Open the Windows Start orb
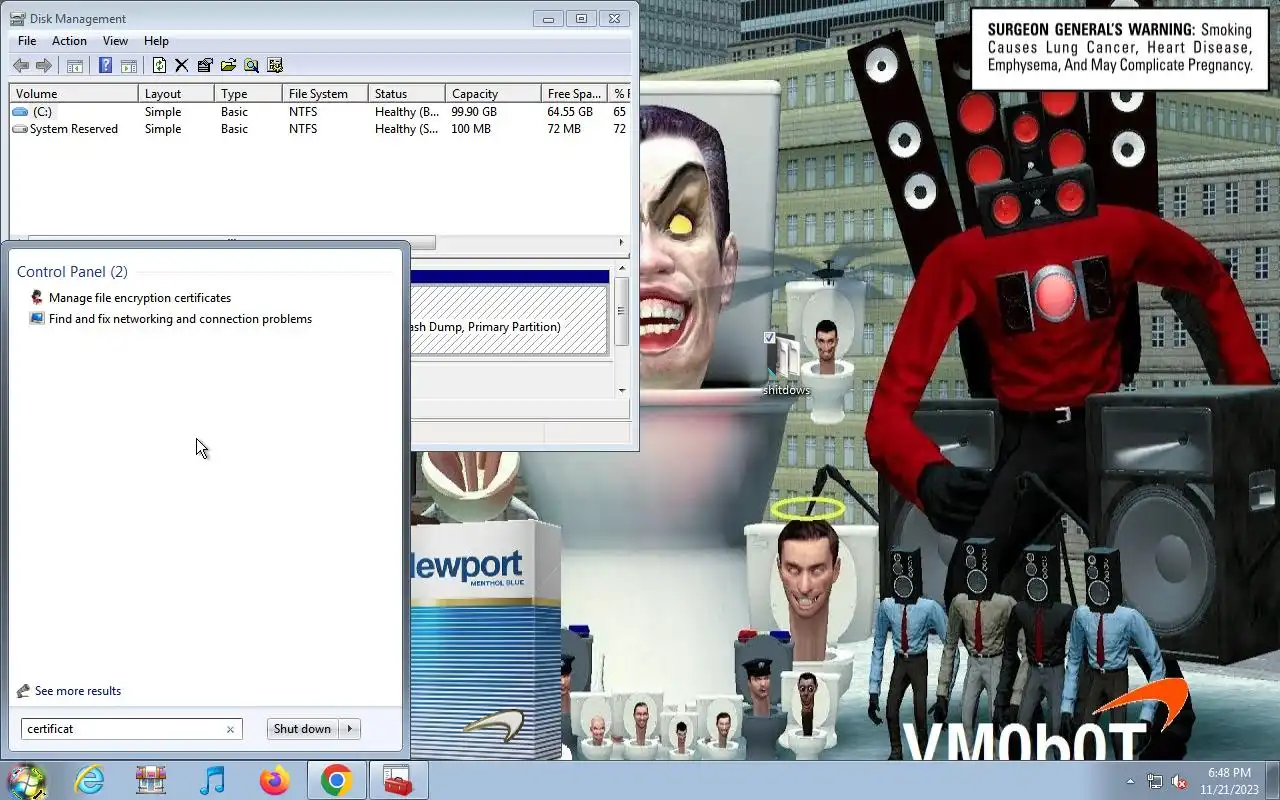The height and width of the screenshot is (800, 1280). point(26,781)
